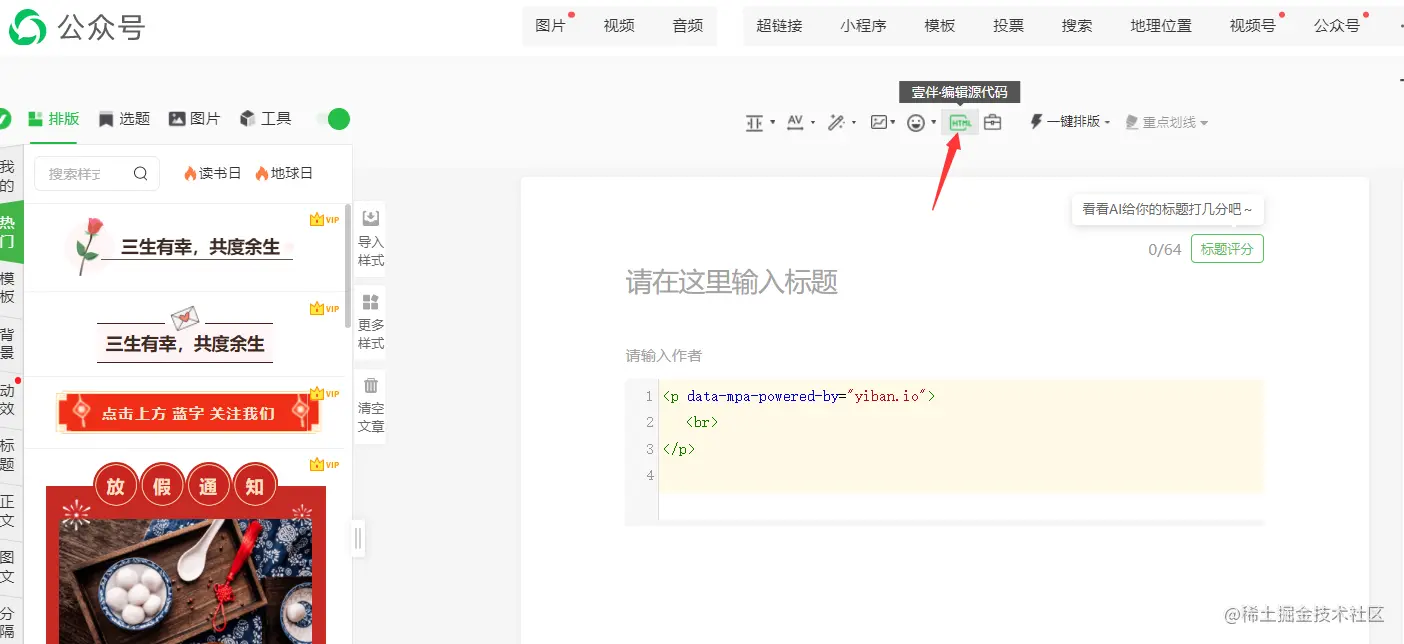Select 标题 side category
Viewport: 1404px width, 644px height.
pos(8,456)
